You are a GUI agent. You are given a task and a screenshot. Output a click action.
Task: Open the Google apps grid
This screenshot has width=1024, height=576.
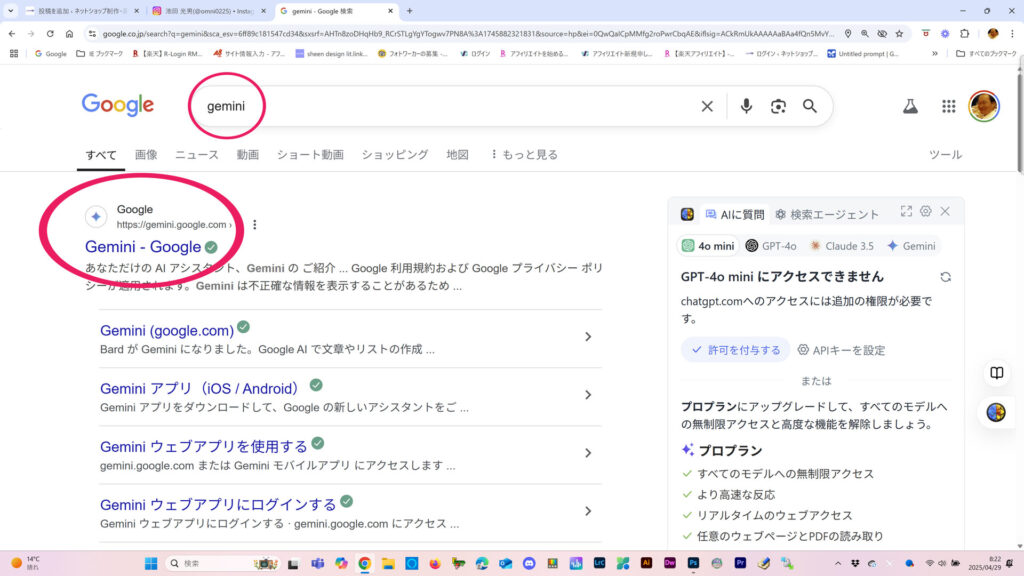click(x=948, y=106)
